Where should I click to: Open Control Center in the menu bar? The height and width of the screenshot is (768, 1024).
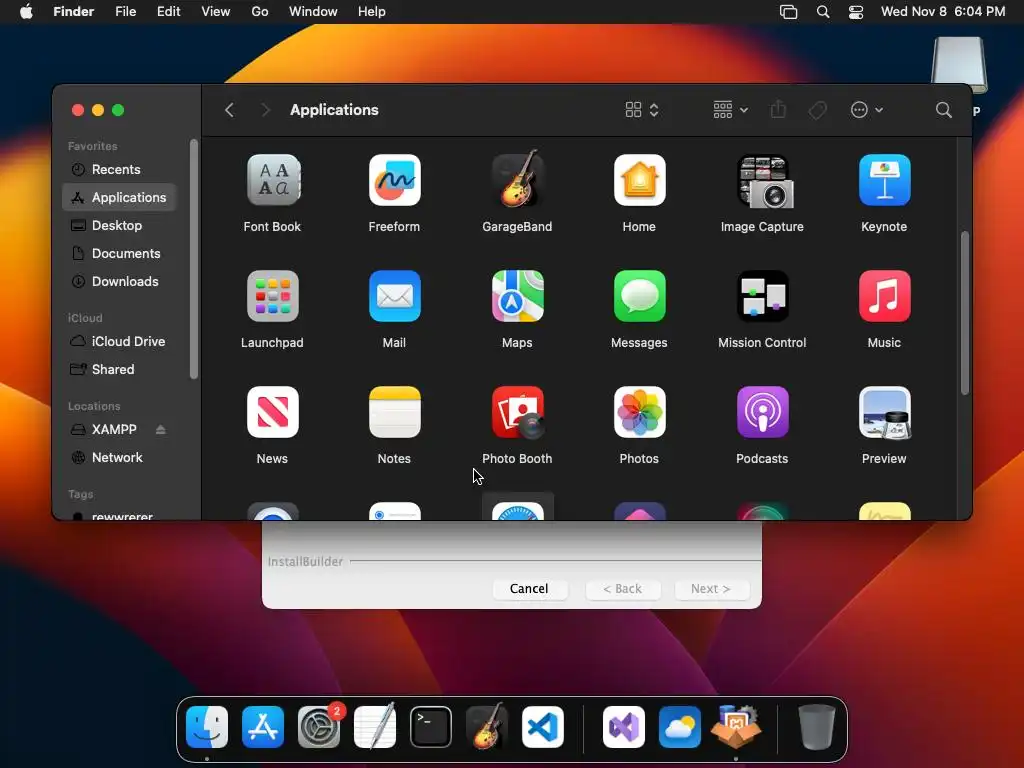(x=856, y=12)
